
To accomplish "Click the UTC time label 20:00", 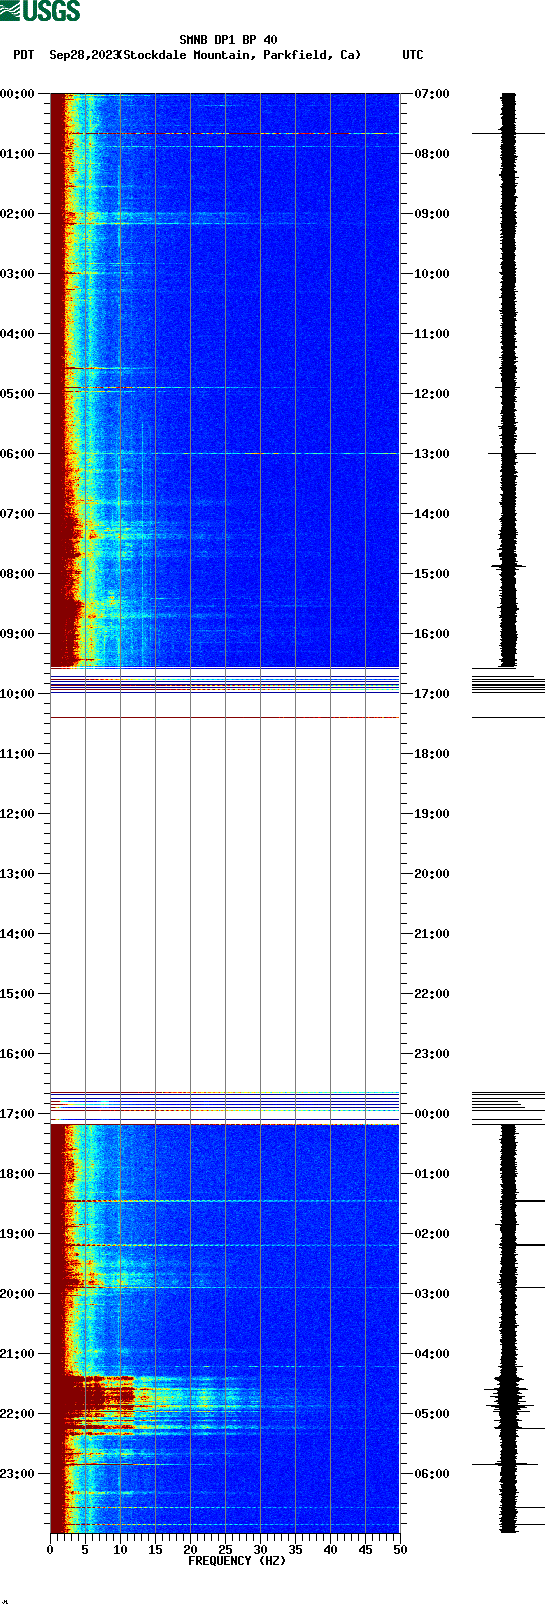I will tap(431, 874).
